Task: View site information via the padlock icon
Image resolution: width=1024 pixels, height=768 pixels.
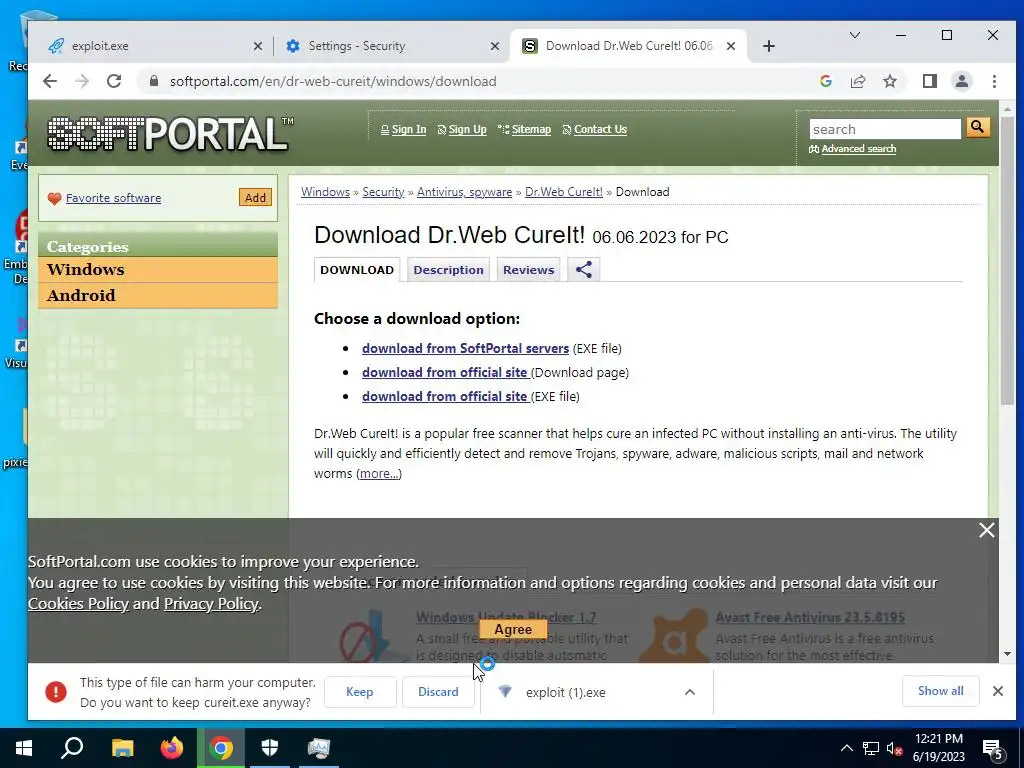Action: [x=153, y=81]
